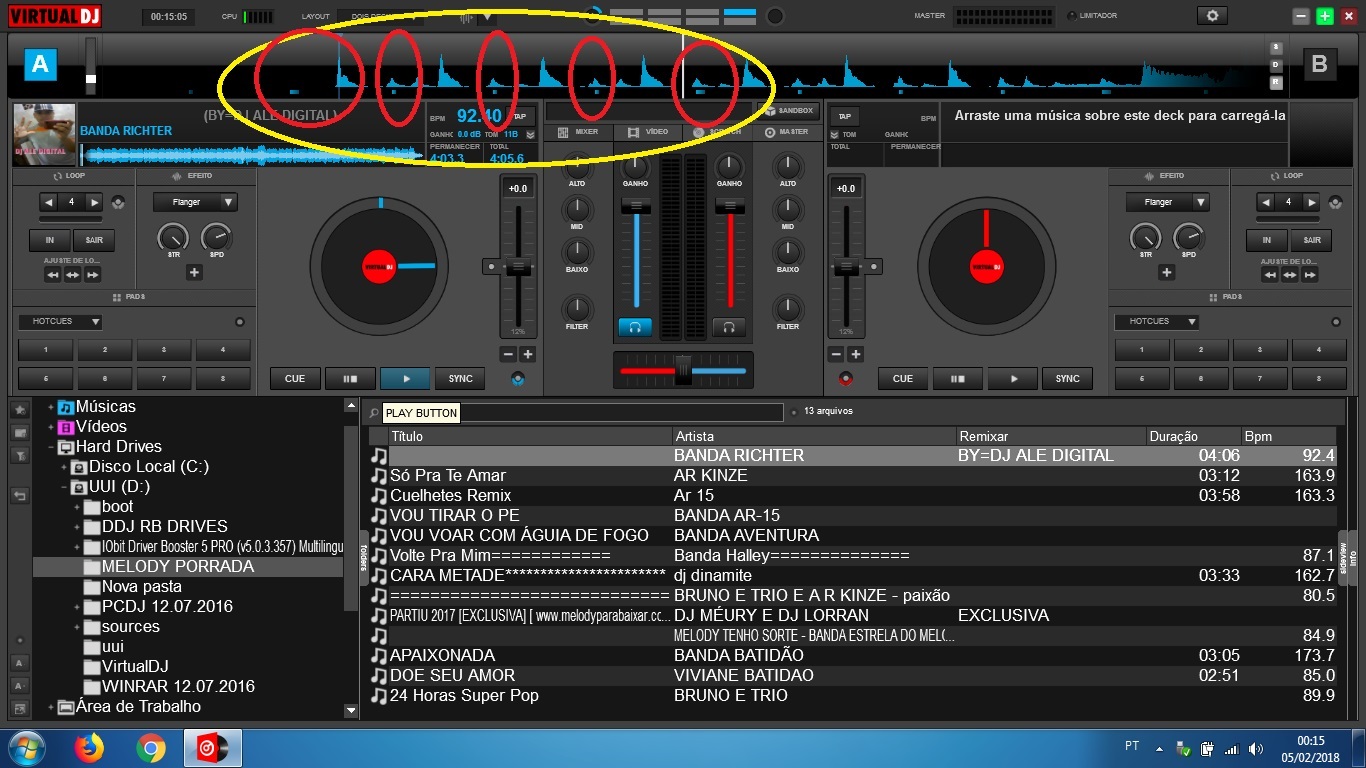
Task: Click right deck red pitch reset icon
Action: 846,379
